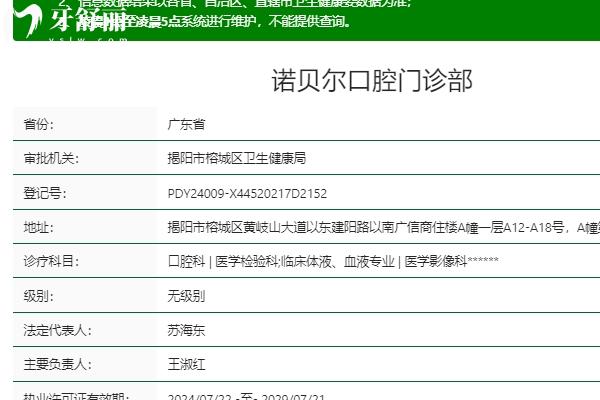
Task: Click the 口腔科 医学检验科 departments value
Action: pyautogui.click(x=333, y=261)
